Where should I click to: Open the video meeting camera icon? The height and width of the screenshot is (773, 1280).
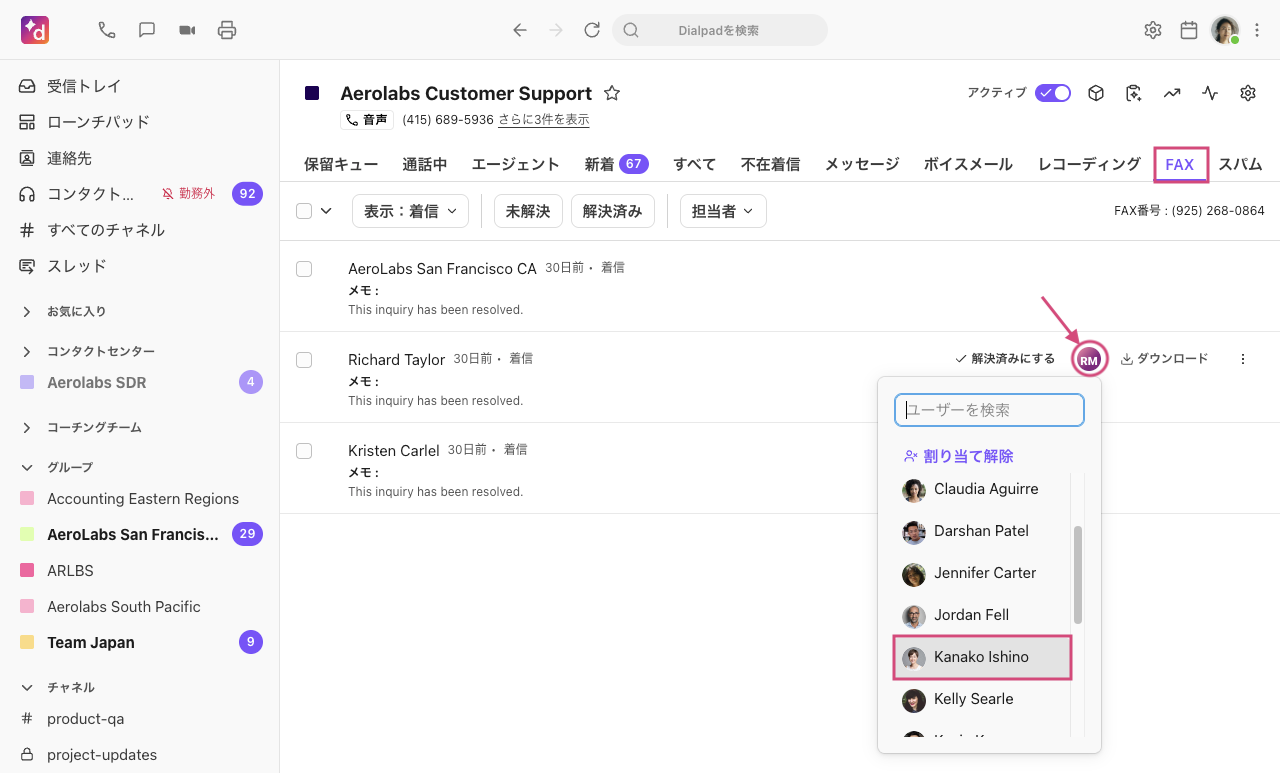[x=187, y=30]
